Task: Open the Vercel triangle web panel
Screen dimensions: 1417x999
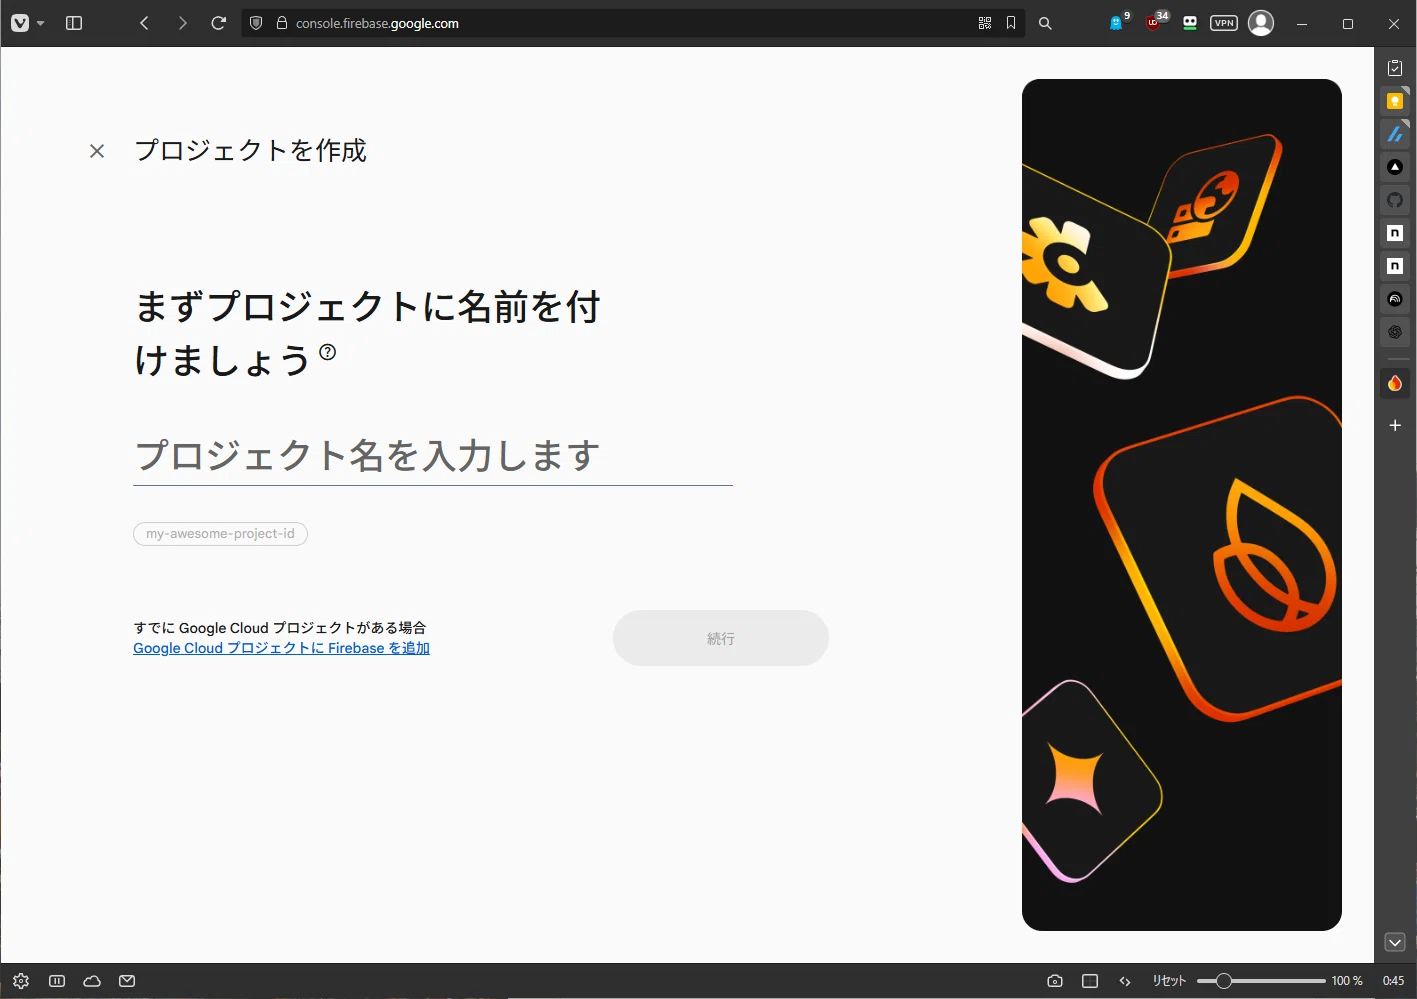Action: (x=1395, y=167)
